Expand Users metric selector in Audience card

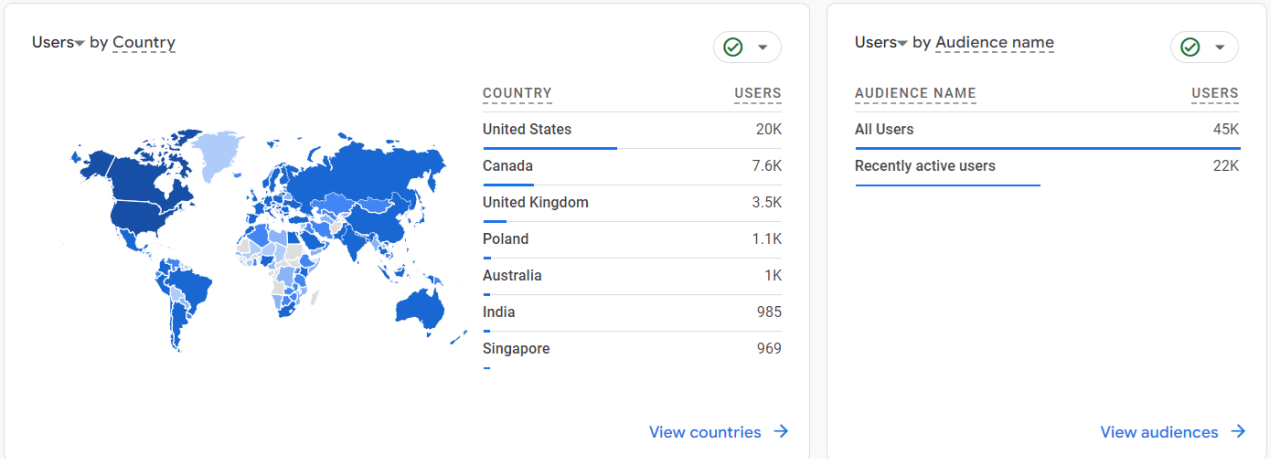pos(902,43)
